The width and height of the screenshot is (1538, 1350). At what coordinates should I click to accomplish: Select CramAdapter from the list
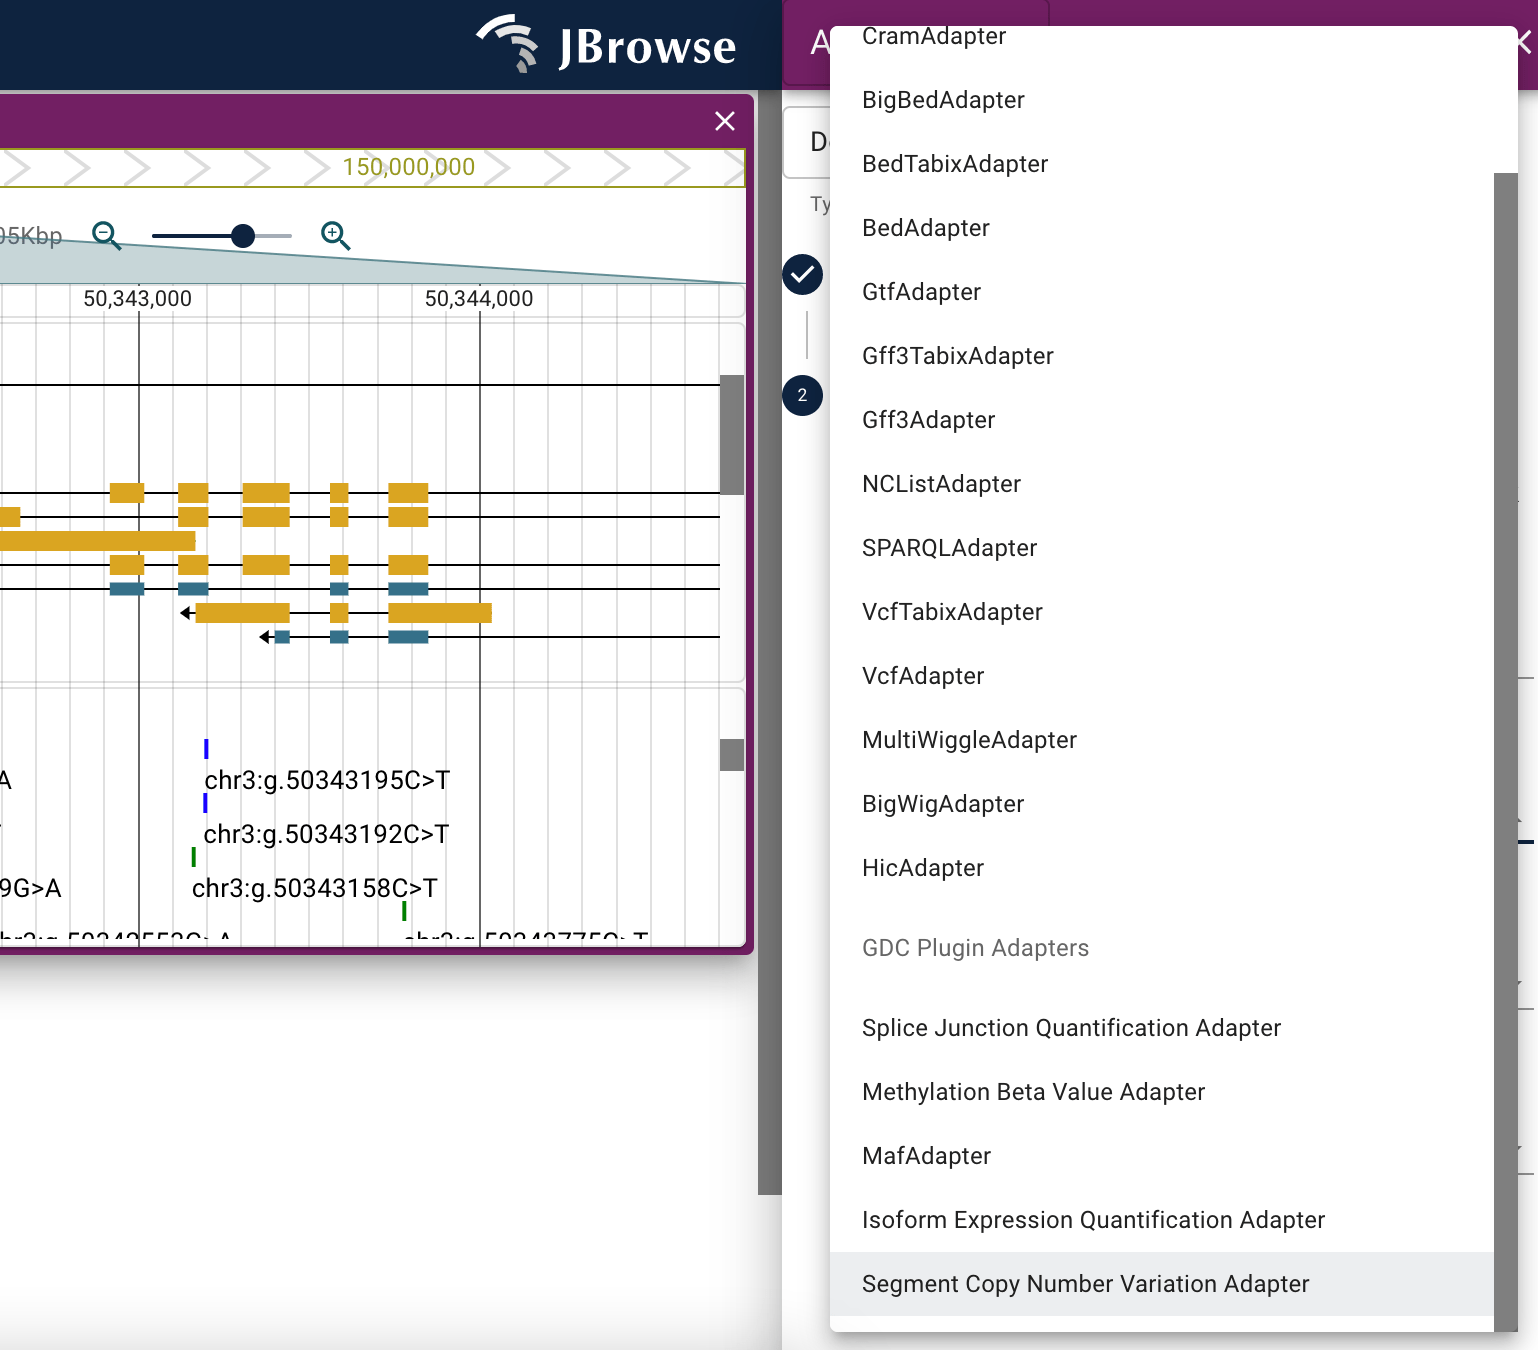(1162, 37)
